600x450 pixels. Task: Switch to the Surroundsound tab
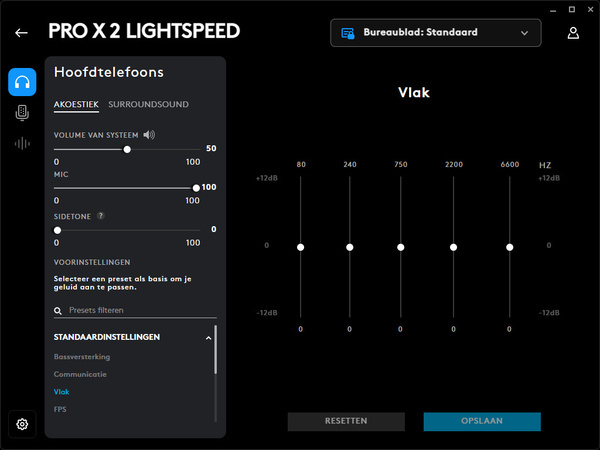pos(148,104)
